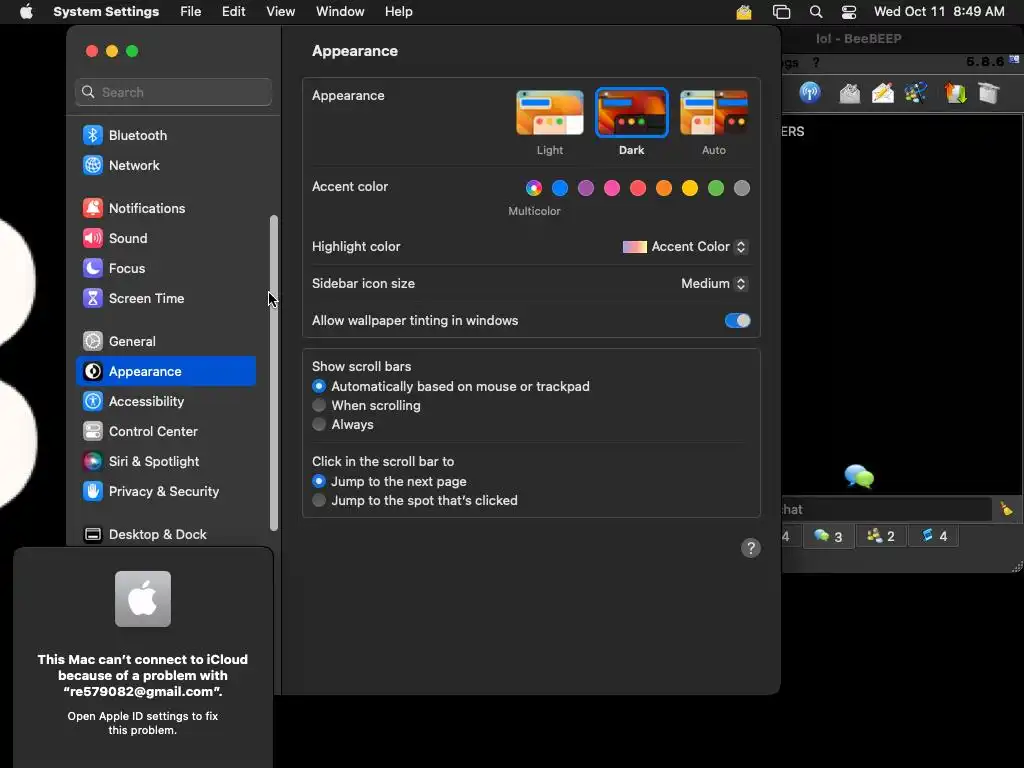The height and width of the screenshot is (768, 1024).
Task: Open Desktop & Dock settings
Action: click(166, 534)
